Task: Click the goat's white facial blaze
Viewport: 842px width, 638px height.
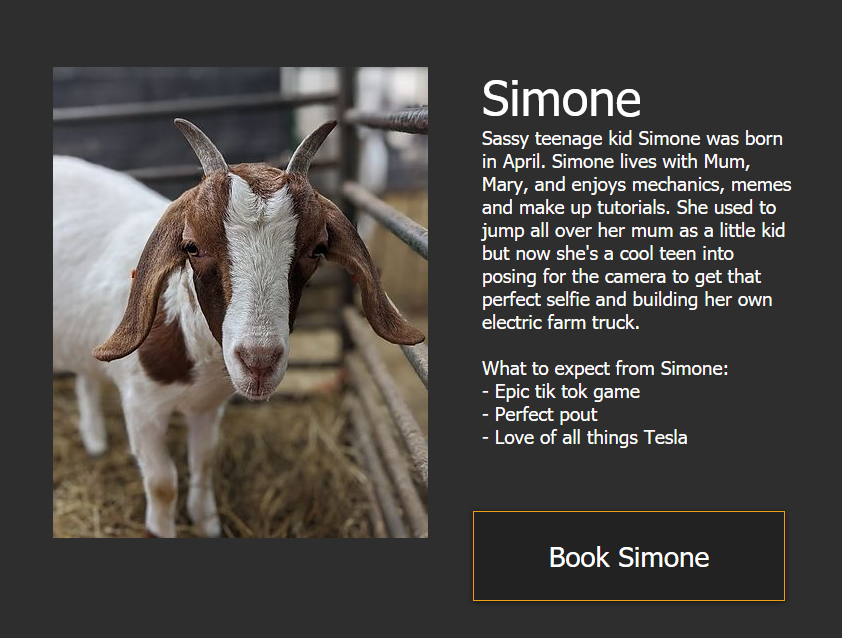Action: (259, 258)
